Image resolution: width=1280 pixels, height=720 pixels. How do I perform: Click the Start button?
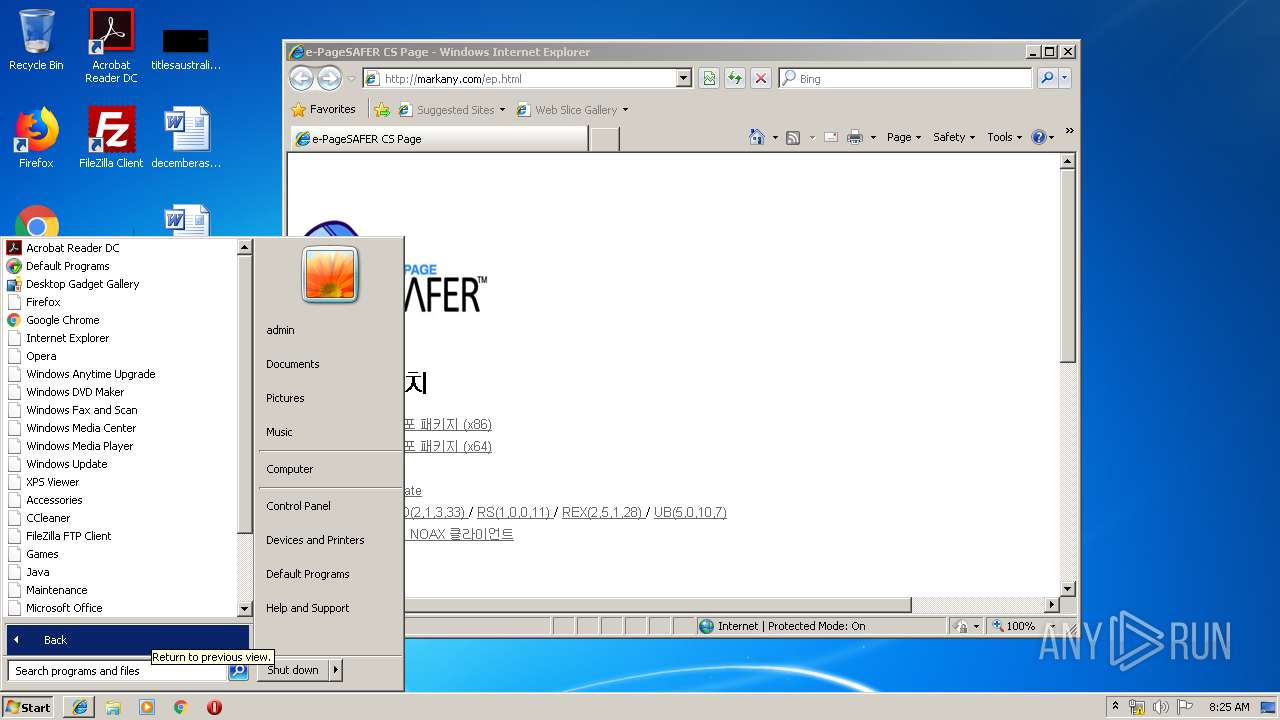28,707
